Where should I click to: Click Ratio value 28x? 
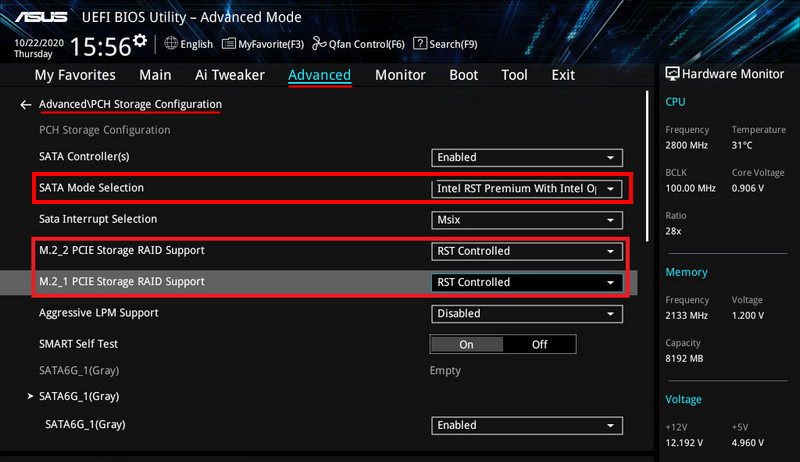tap(673, 232)
